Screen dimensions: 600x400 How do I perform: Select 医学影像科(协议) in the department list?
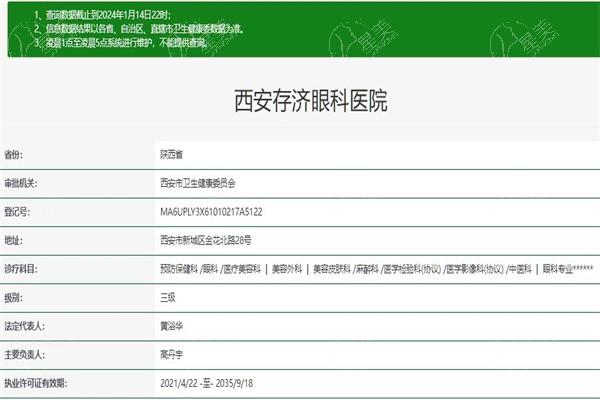click(474, 269)
